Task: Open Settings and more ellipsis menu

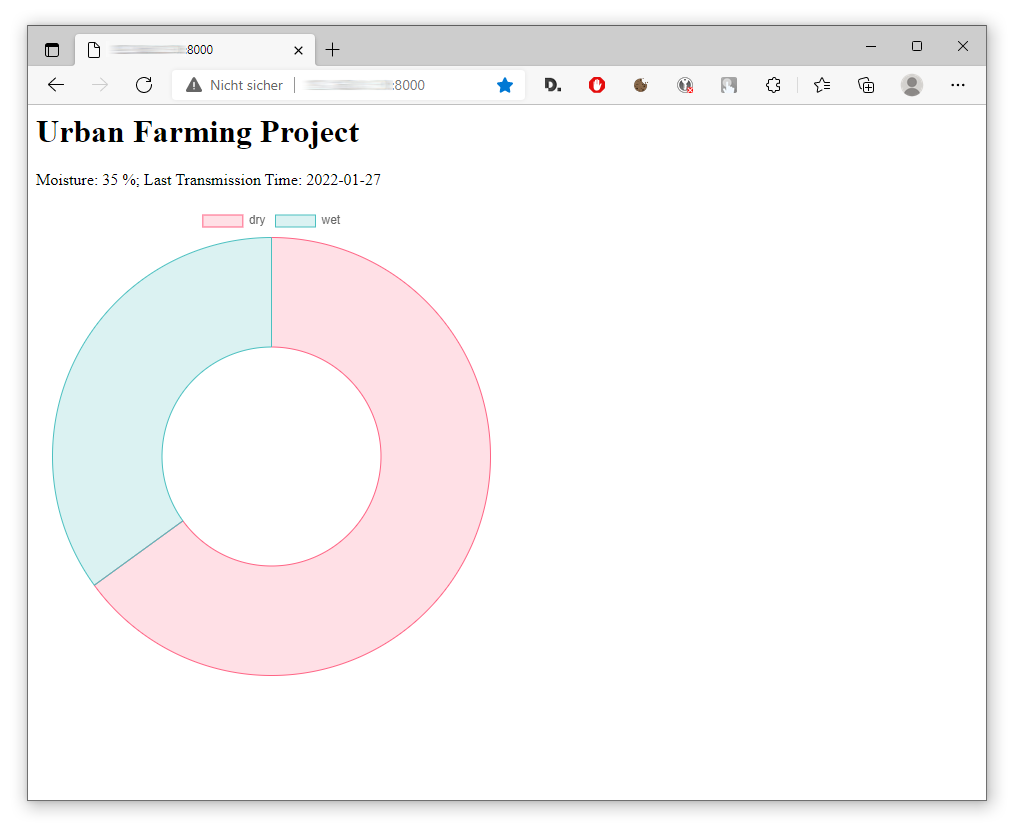Action: point(958,85)
